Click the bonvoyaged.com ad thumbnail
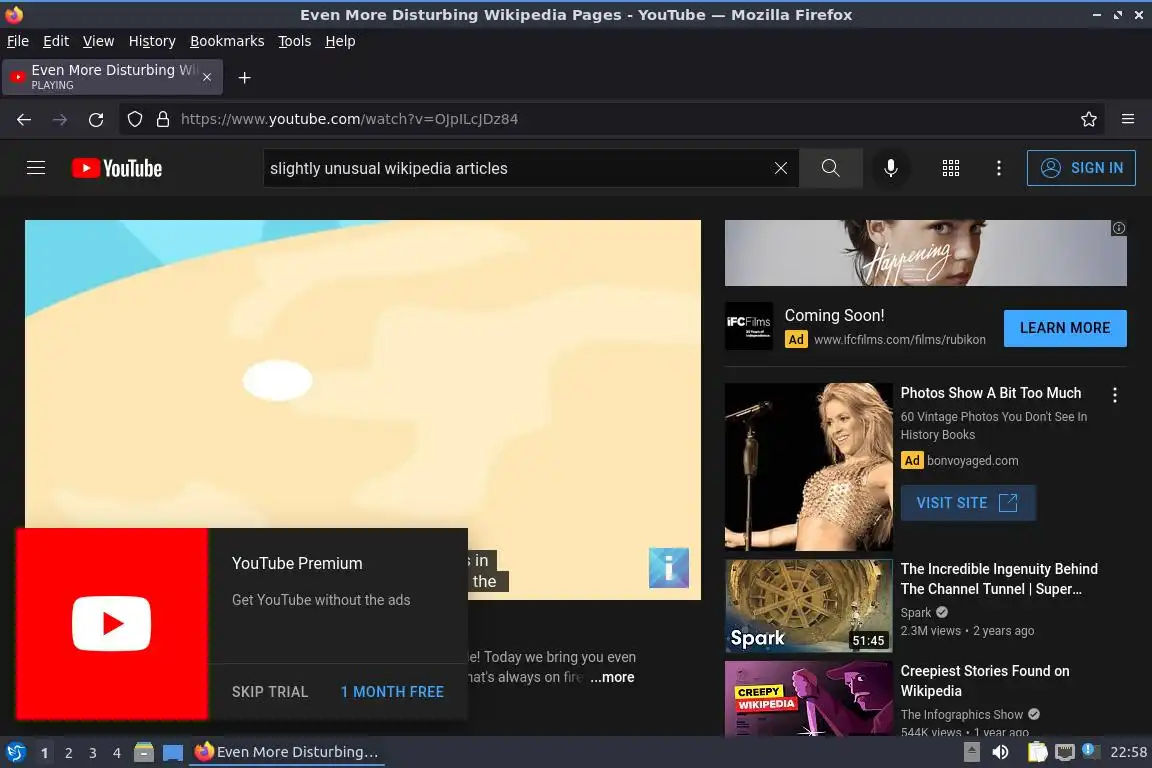Viewport: 1152px width, 768px height. coord(808,467)
